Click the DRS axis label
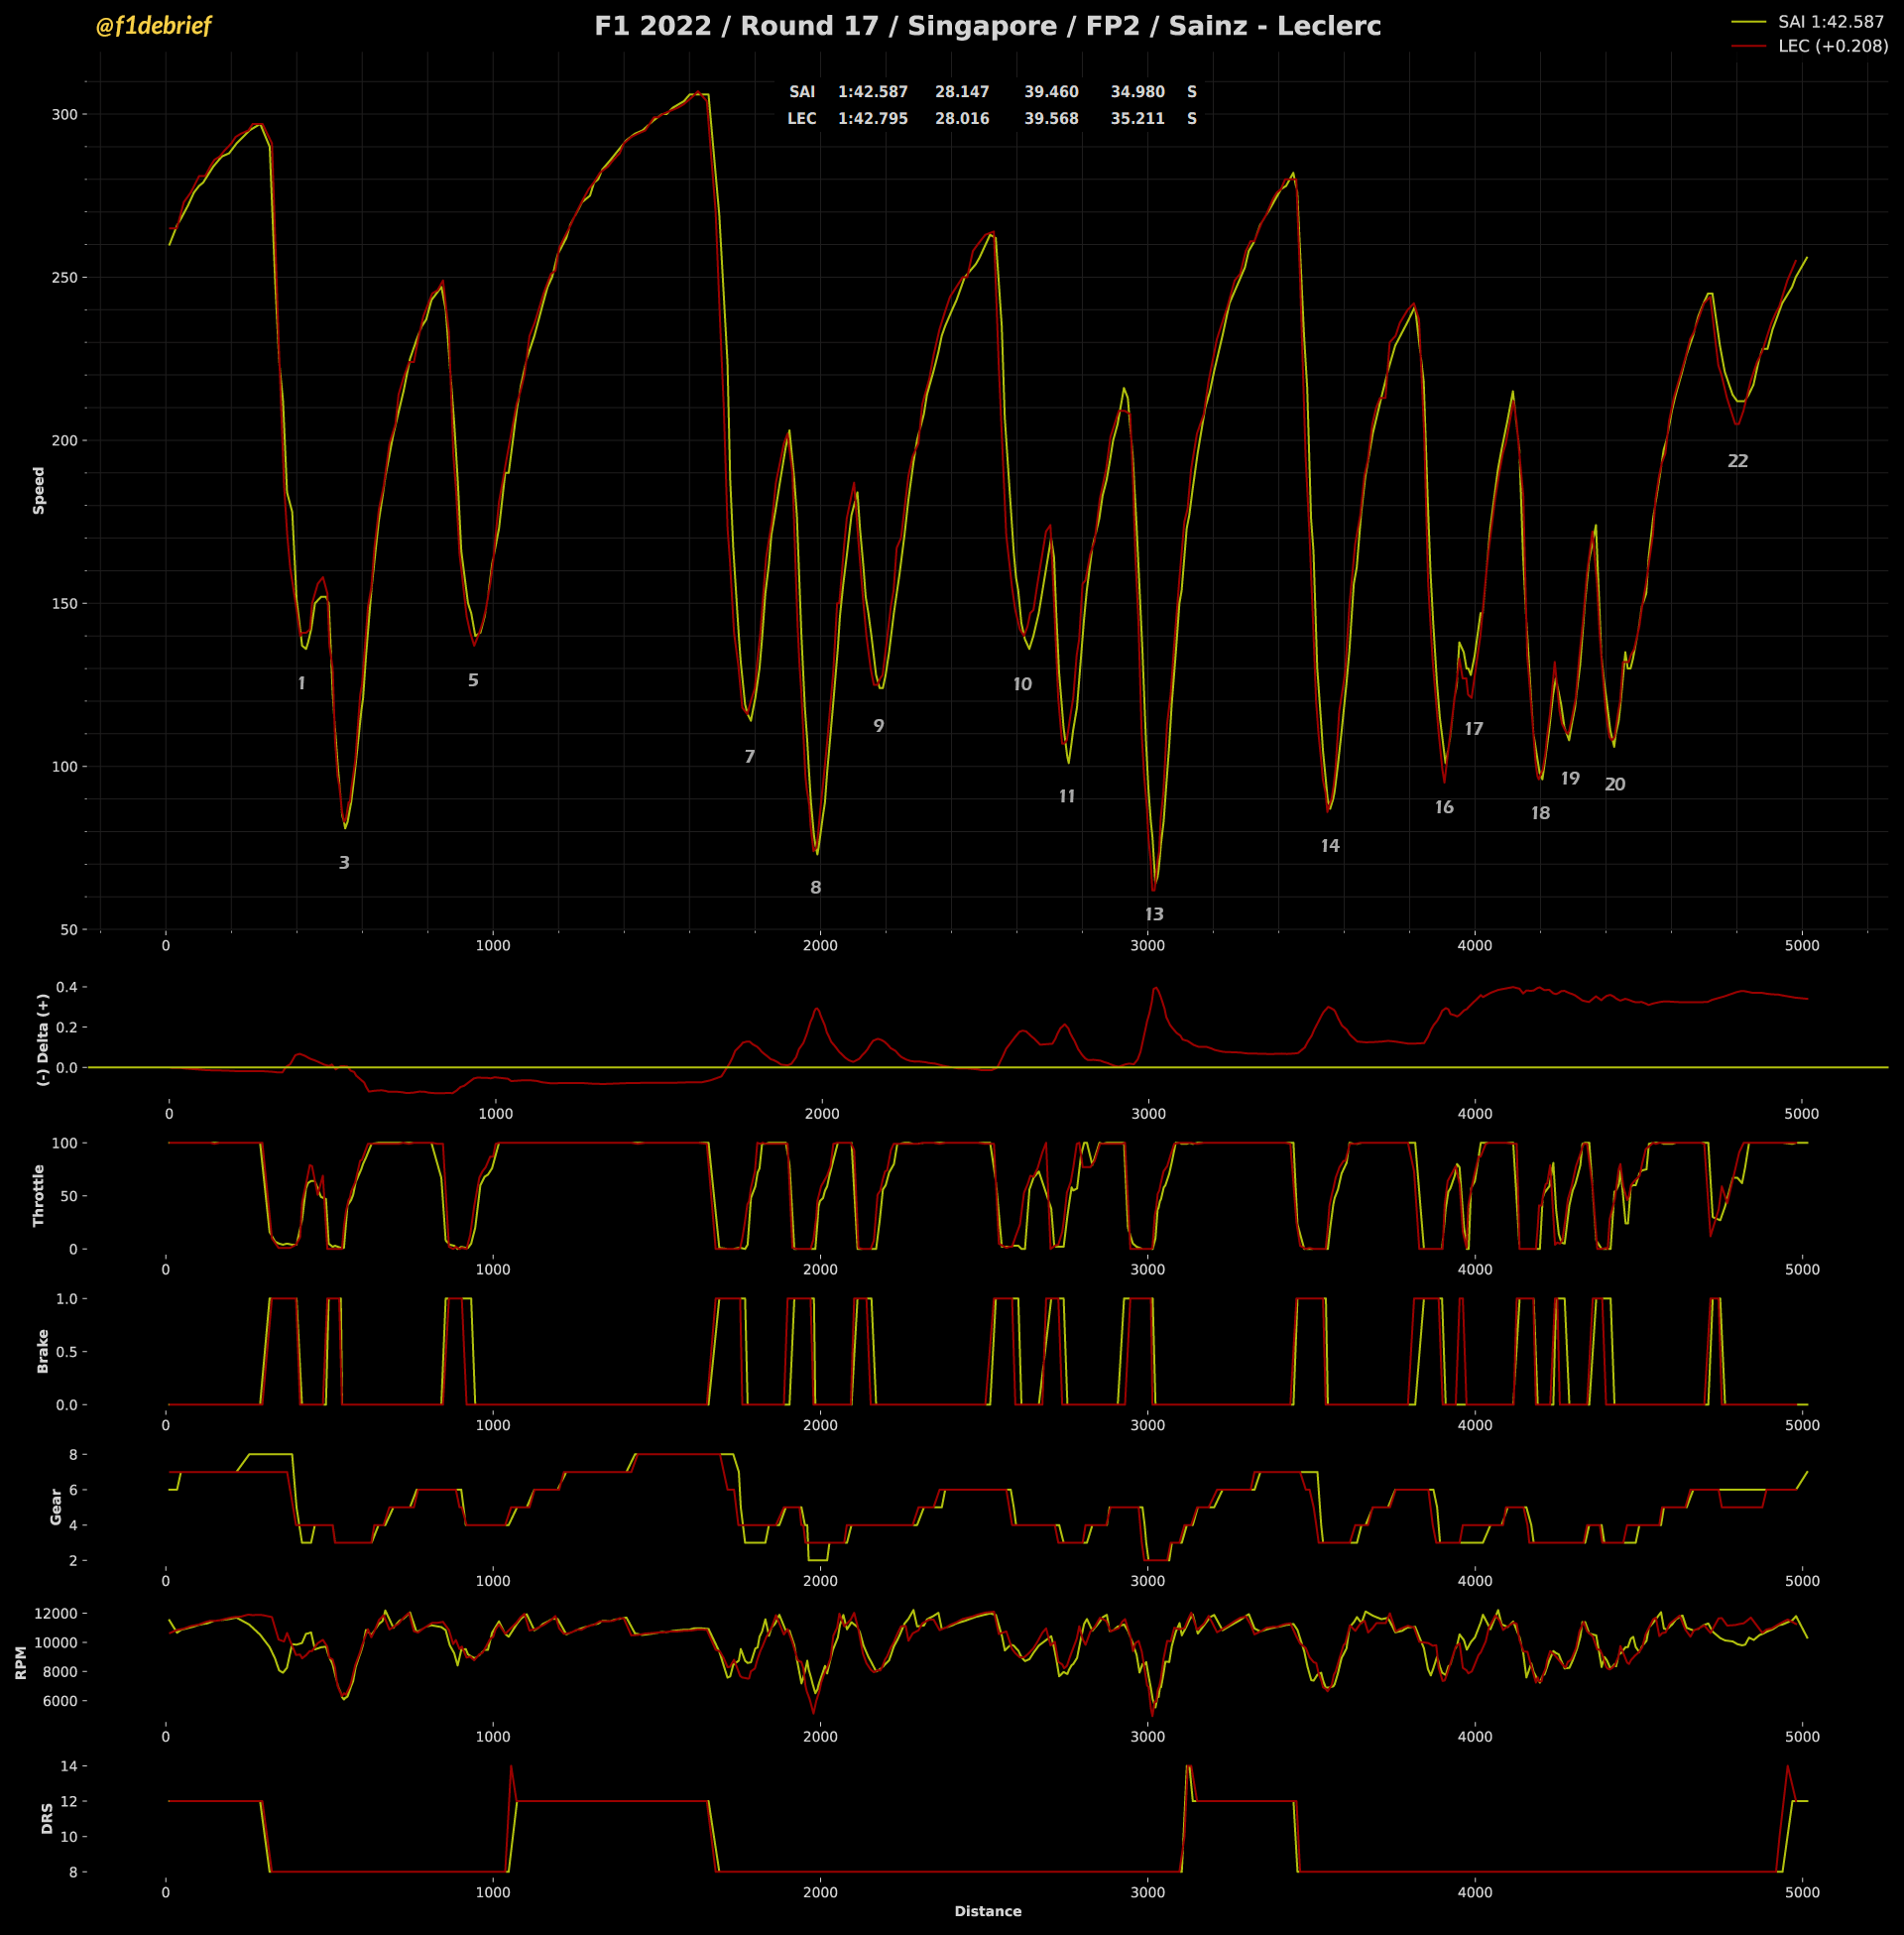 pos(47,1818)
